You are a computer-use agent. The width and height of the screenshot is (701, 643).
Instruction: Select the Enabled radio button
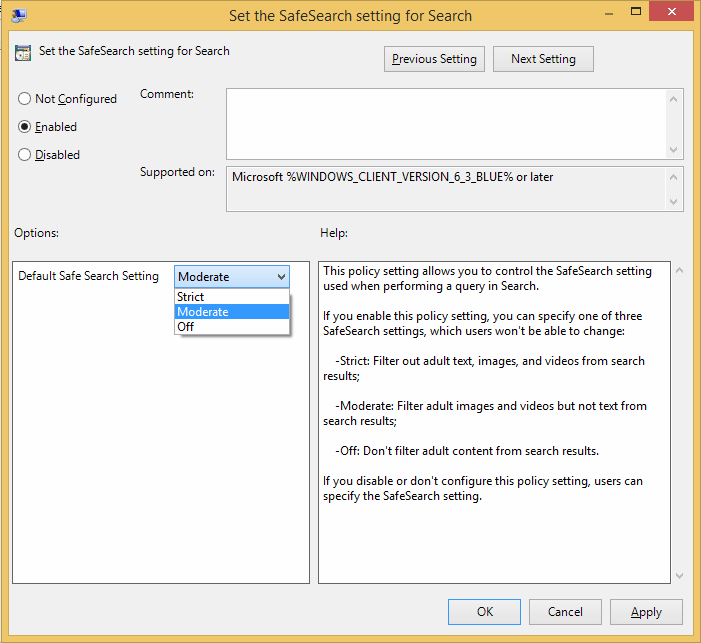click(25, 127)
